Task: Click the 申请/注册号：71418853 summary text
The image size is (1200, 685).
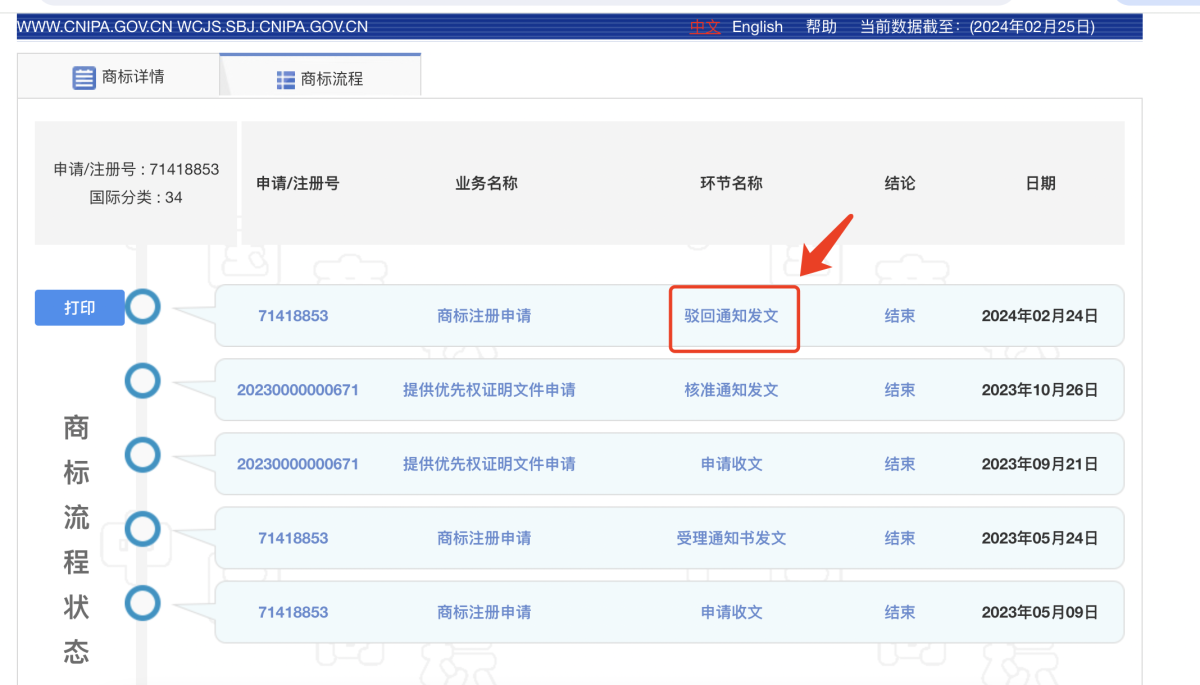Action: 136,169
